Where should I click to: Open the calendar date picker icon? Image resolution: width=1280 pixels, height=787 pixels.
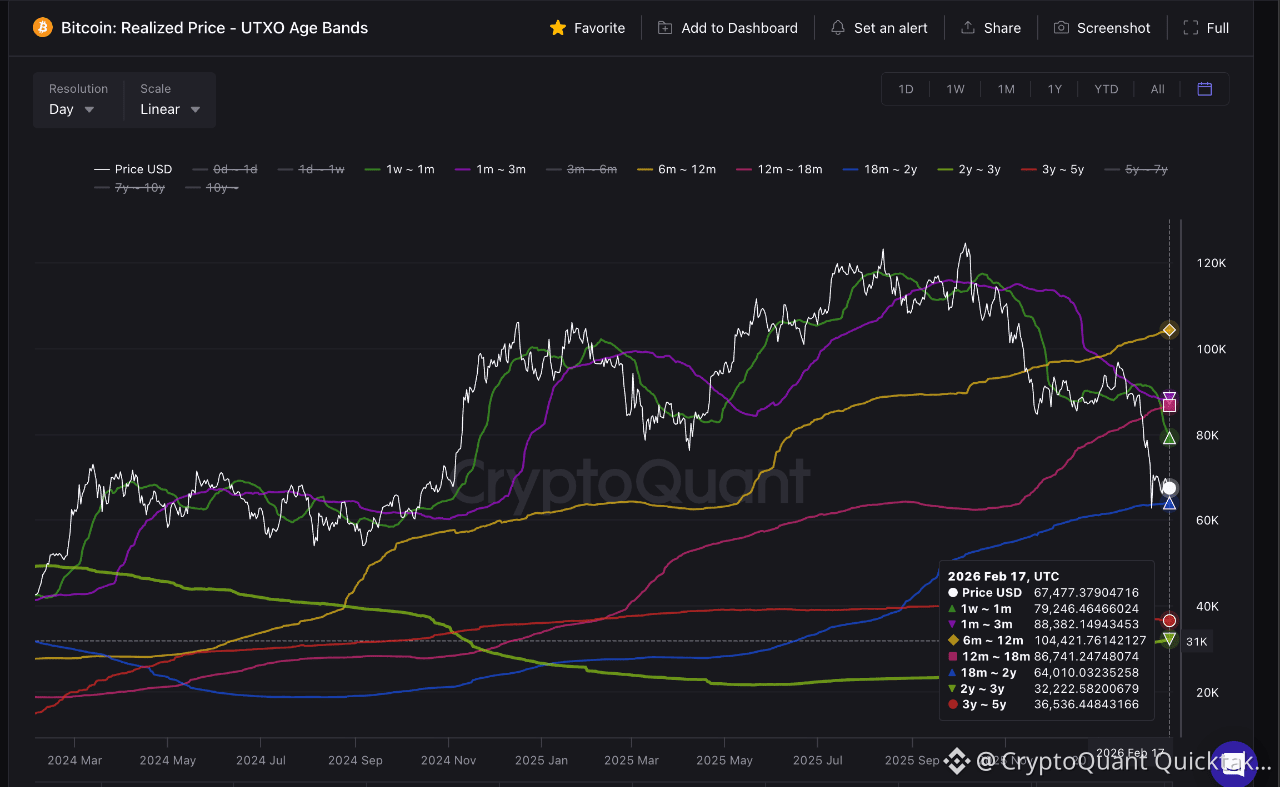coord(1205,89)
